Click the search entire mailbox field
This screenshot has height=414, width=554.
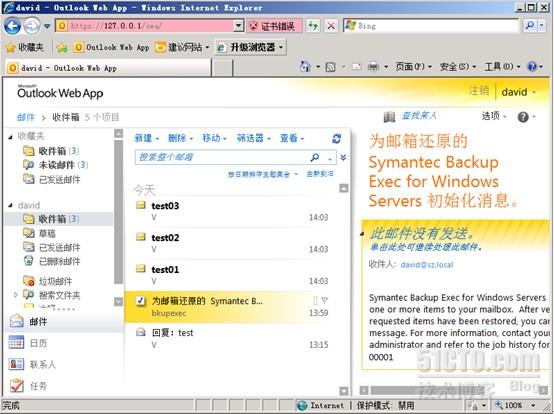coord(222,157)
